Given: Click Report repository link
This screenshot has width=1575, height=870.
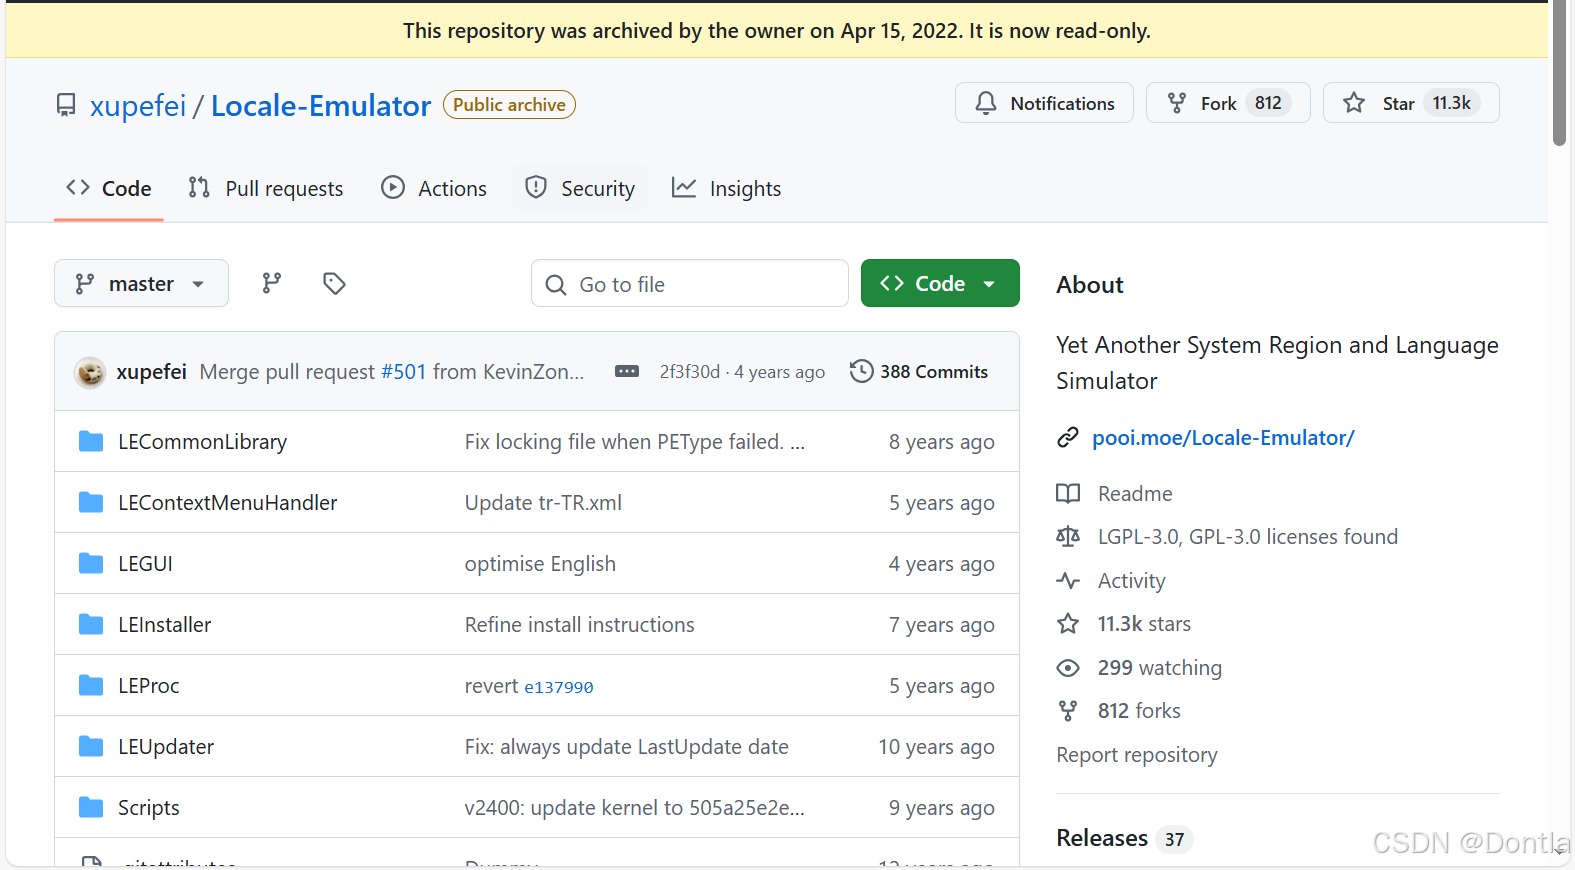Looking at the screenshot, I should pyautogui.click(x=1137, y=754).
